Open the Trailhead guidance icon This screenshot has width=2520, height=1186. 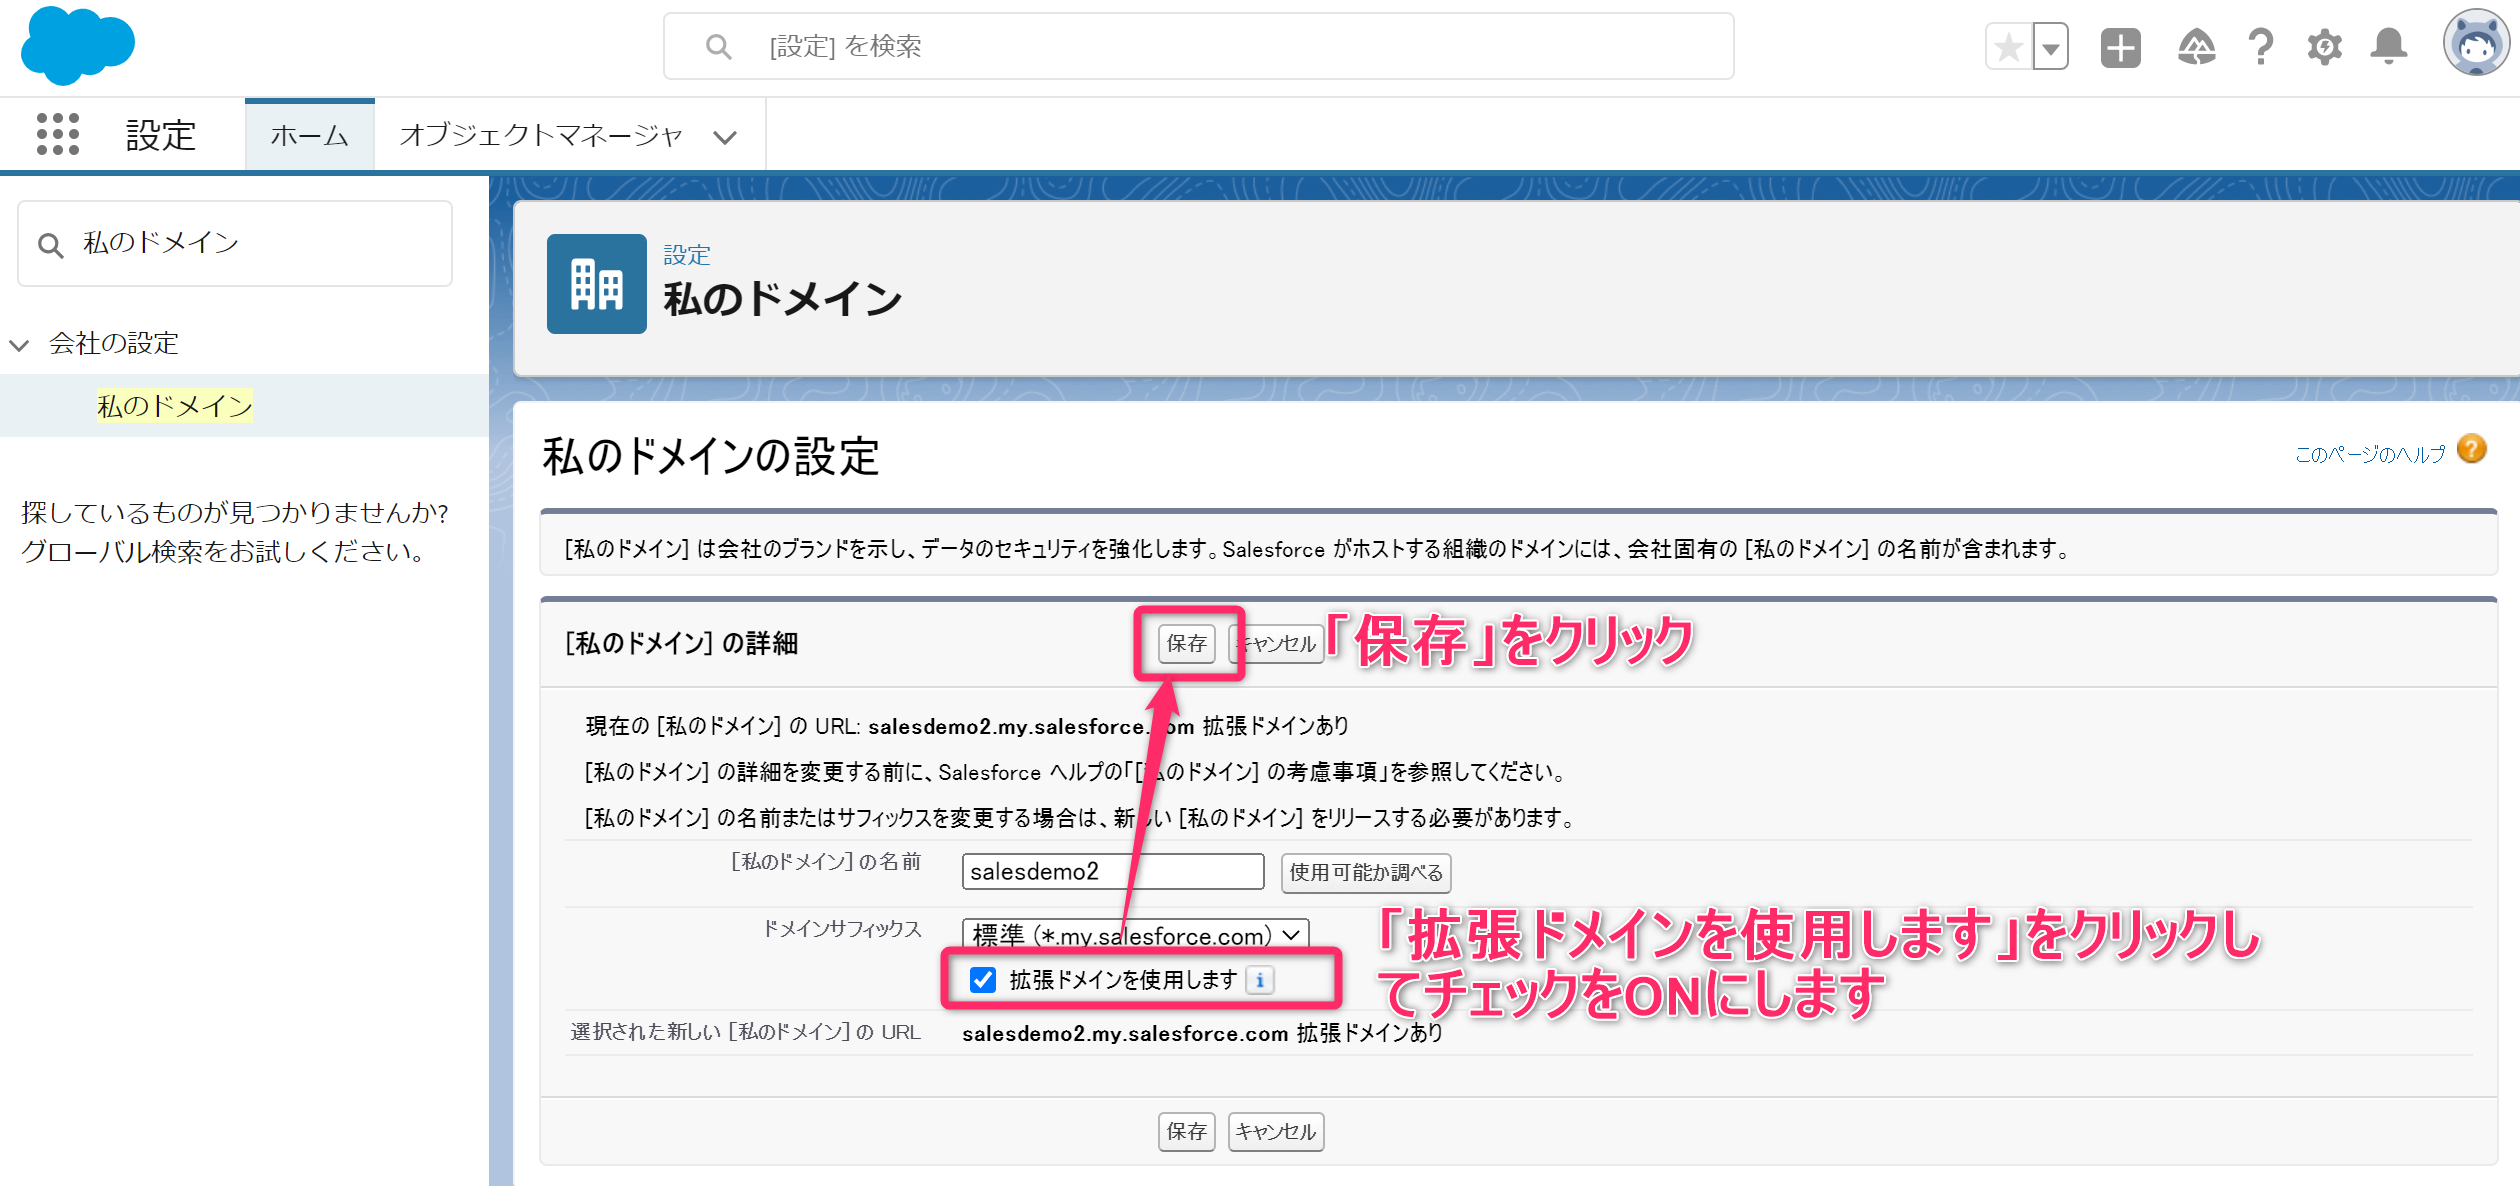[2196, 47]
